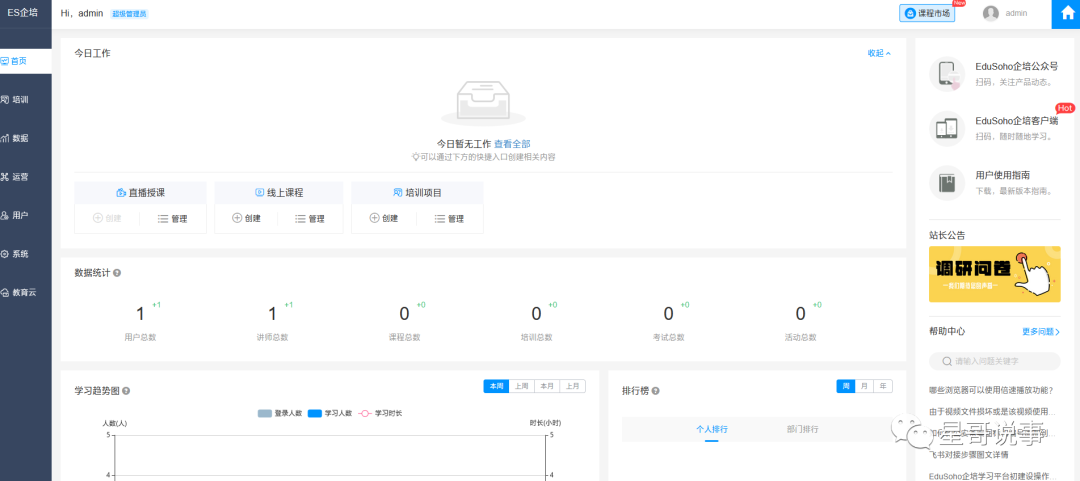Click the admin avatar icon
1080x481 pixels.
(990, 13)
